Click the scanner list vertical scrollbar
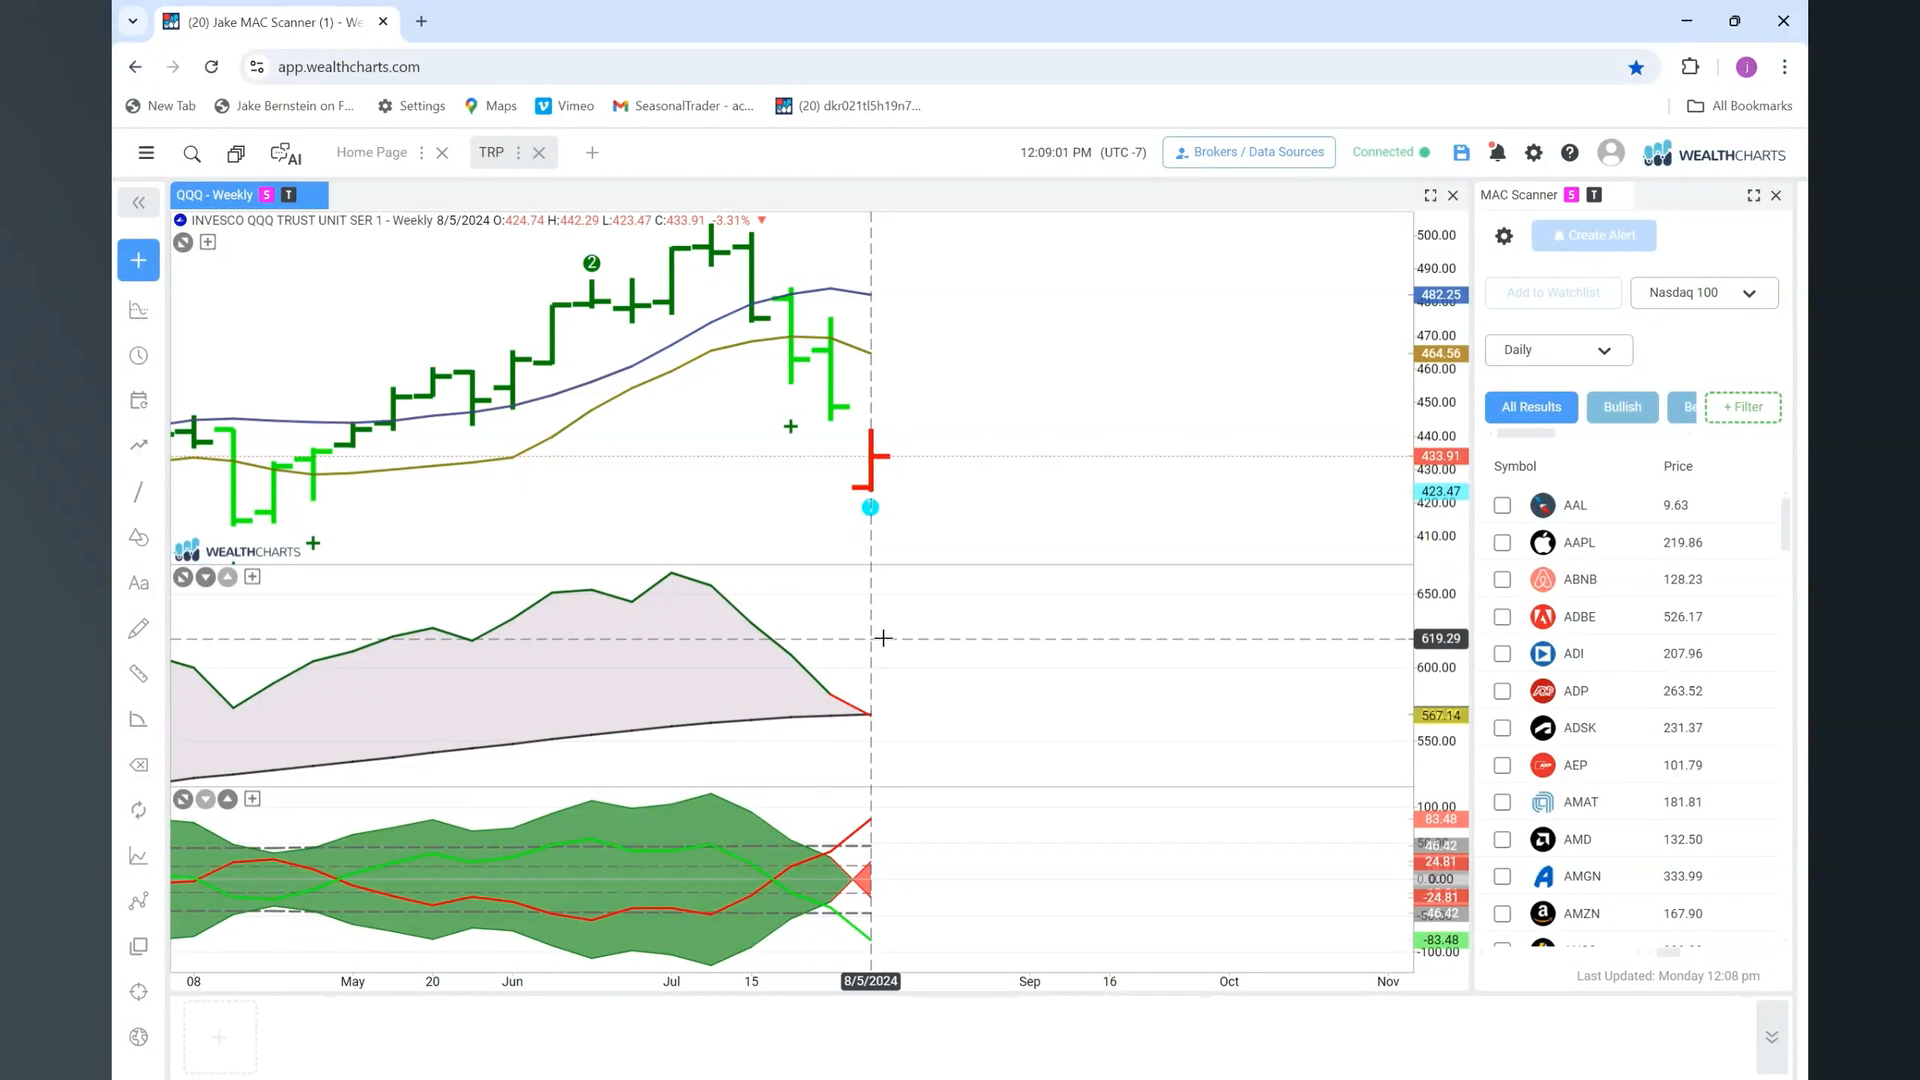This screenshot has width=1920, height=1080. click(1785, 524)
